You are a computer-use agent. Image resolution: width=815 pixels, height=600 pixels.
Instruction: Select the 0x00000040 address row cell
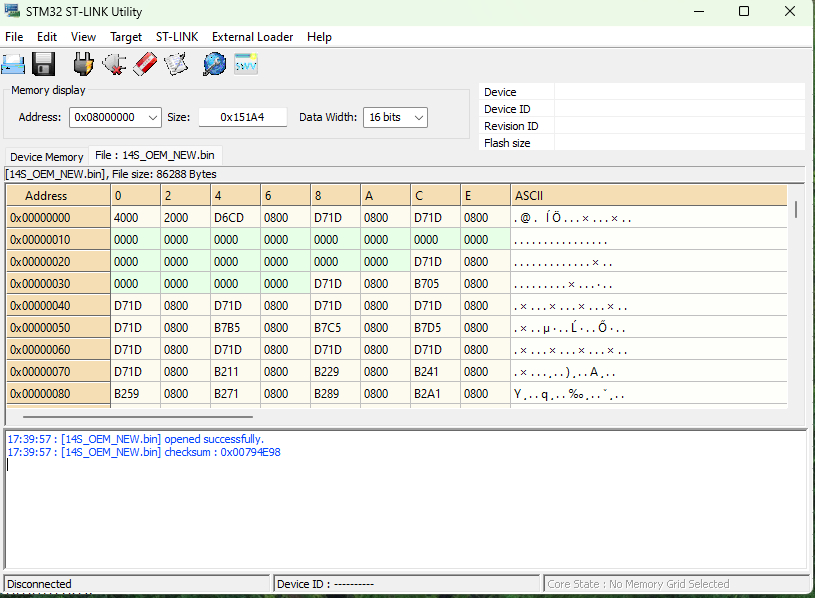(x=57, y=306)
